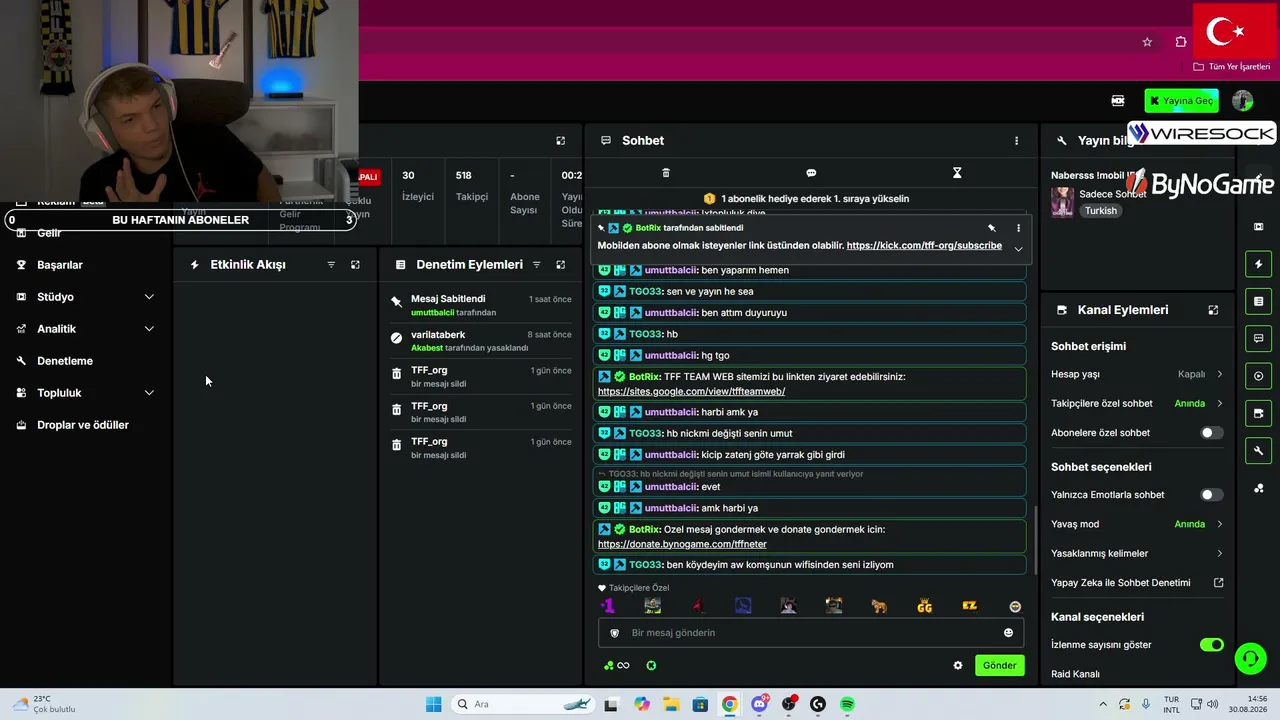Click the chat bubble icon in the right rail
1280x720 pixels.
1259,339
